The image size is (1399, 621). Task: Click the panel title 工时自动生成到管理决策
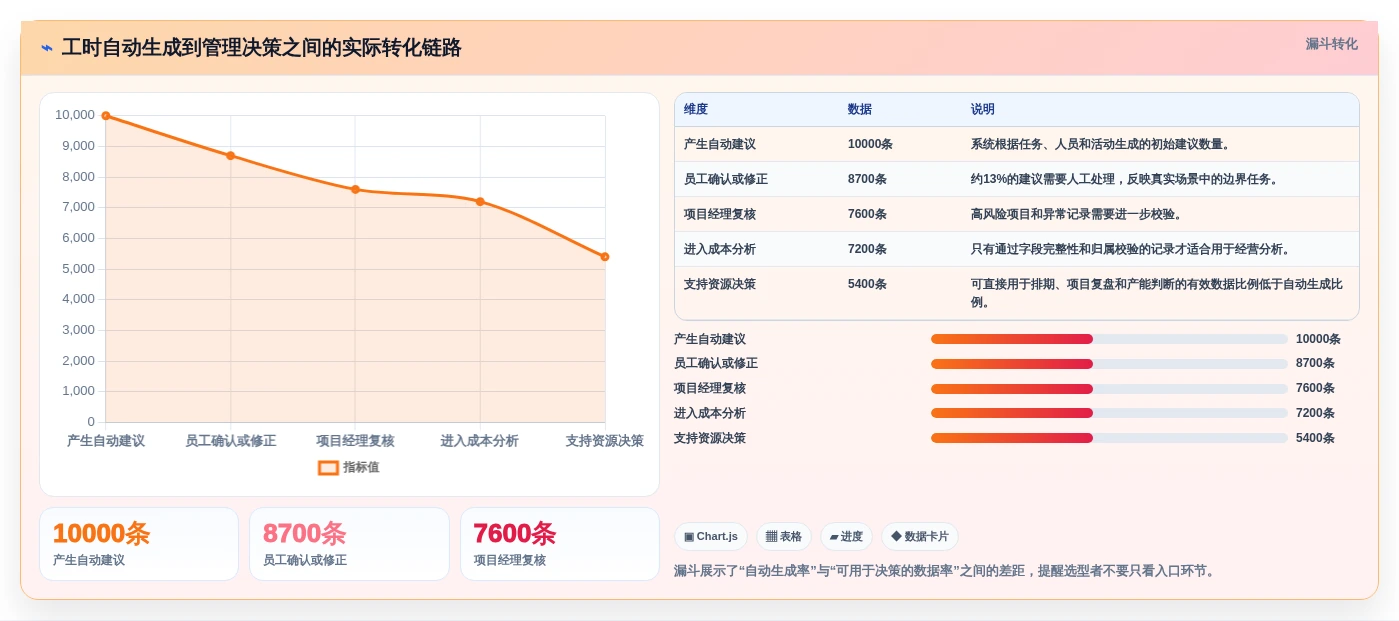[262, 48]
